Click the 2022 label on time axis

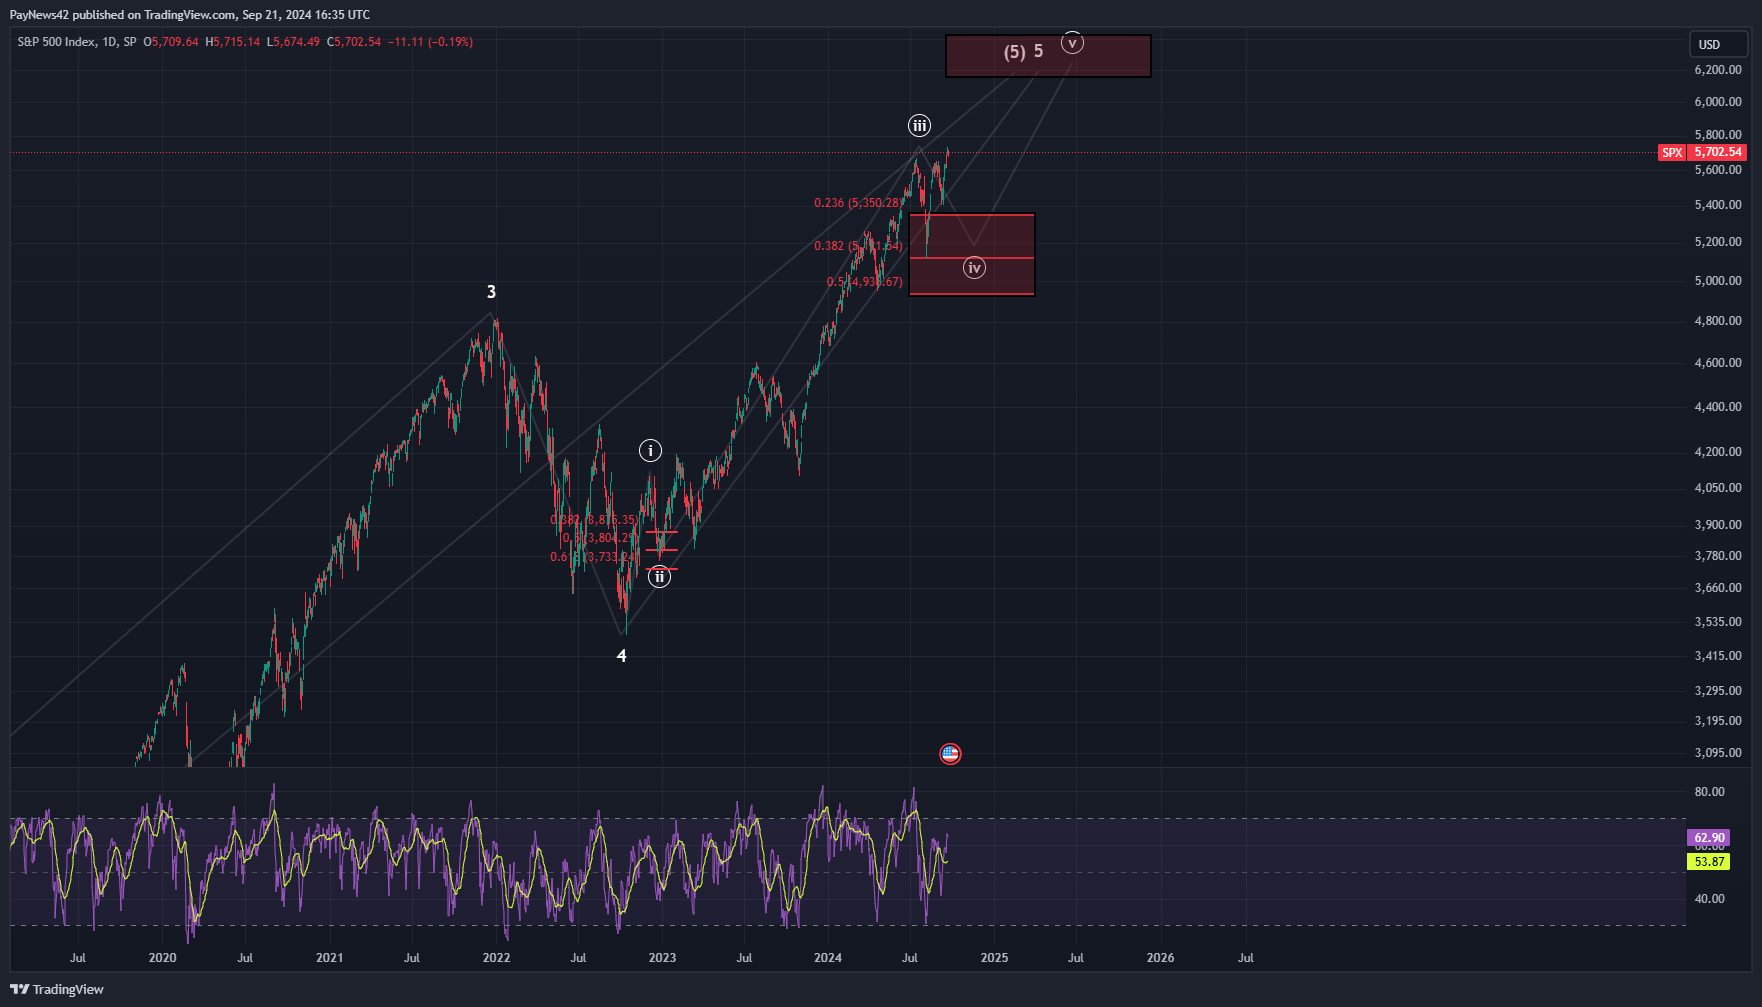point(496,958)
